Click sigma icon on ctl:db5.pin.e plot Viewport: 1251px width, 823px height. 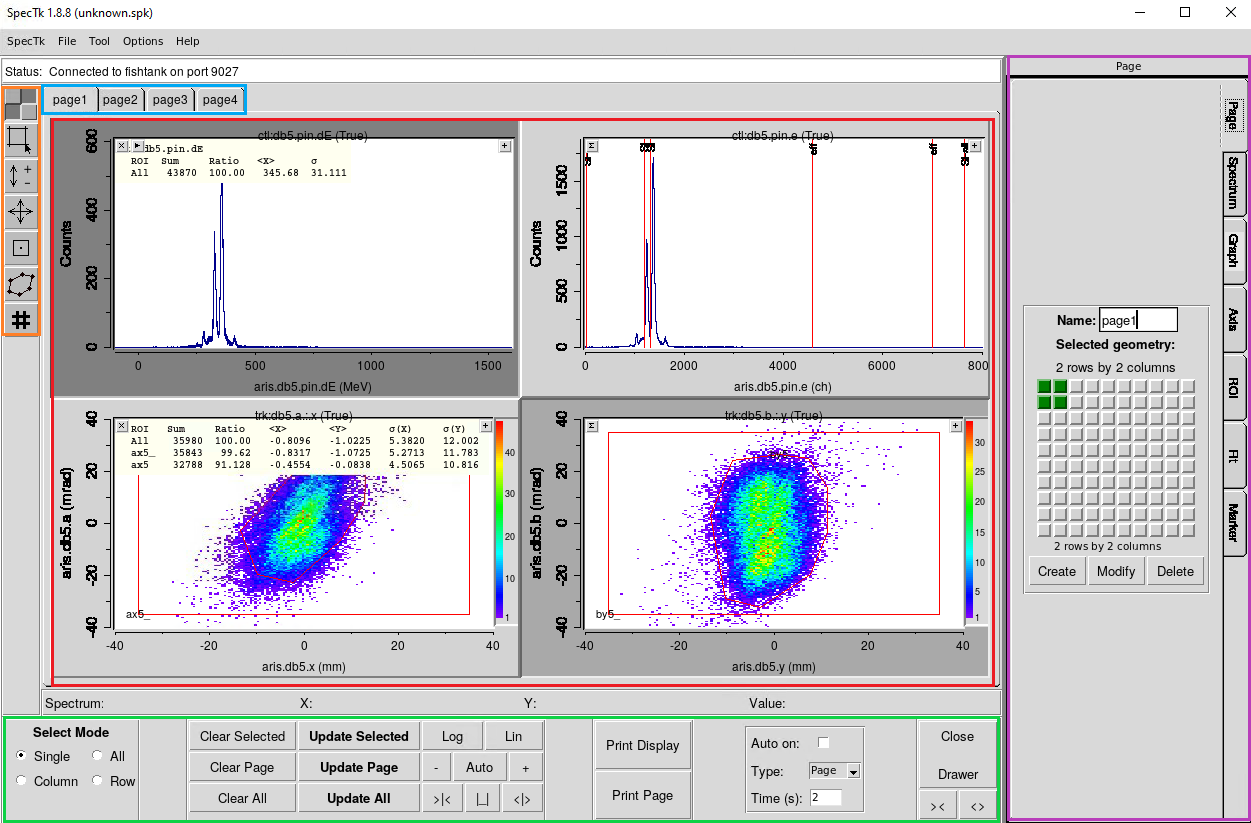point(591,146)
